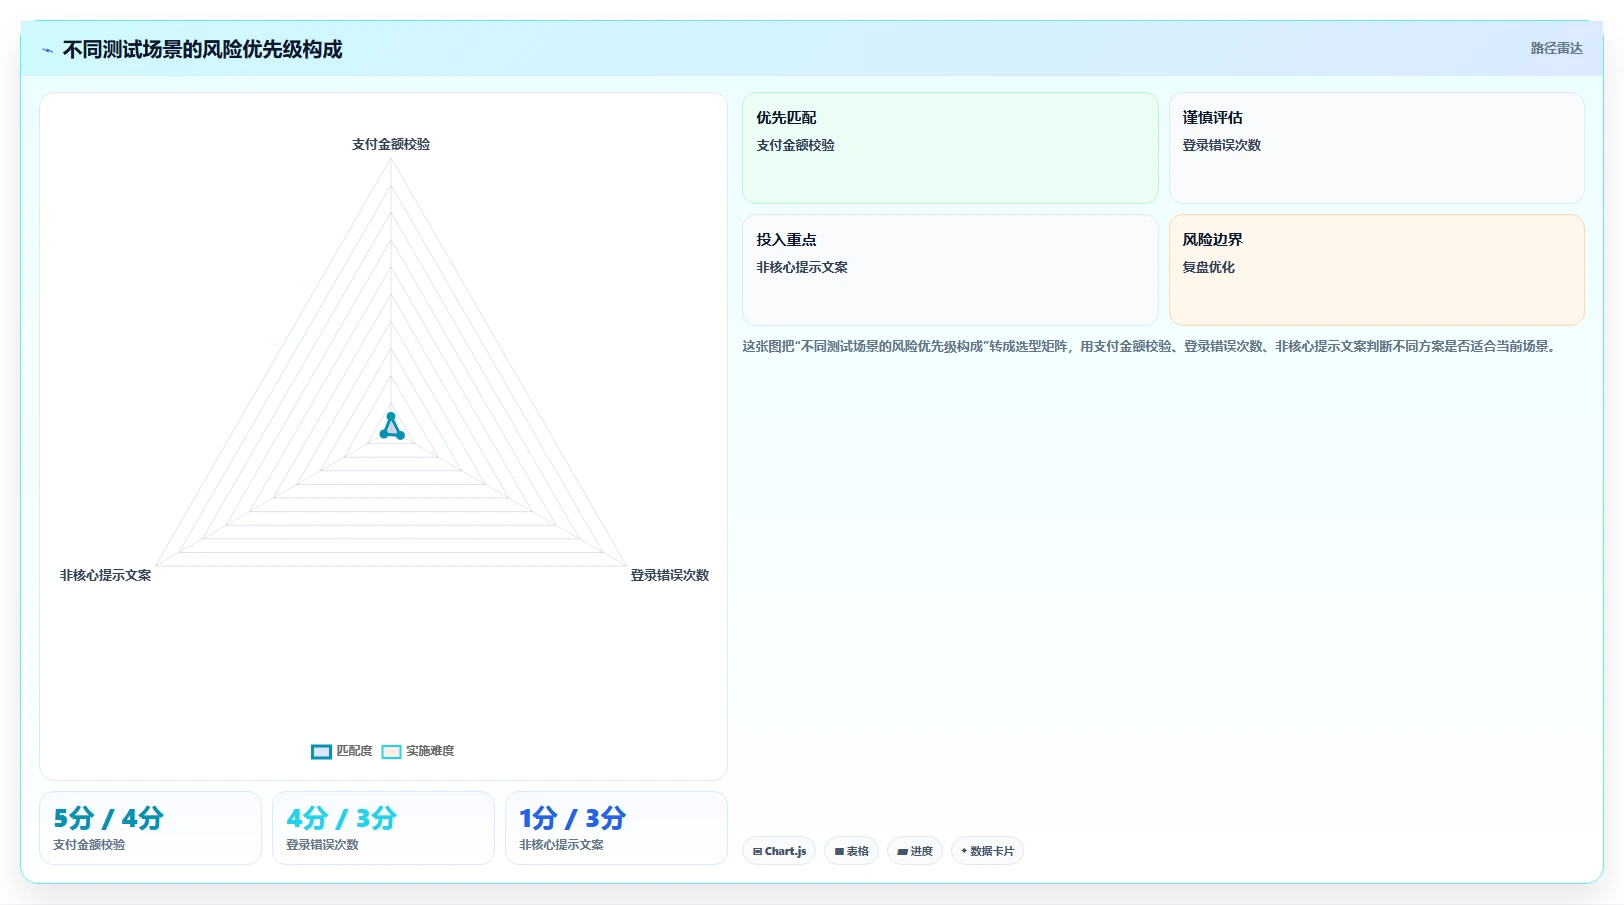Click the radar data polygon at chart center
The width and height of the screenshot is (1624, 905).
[392, 428]
